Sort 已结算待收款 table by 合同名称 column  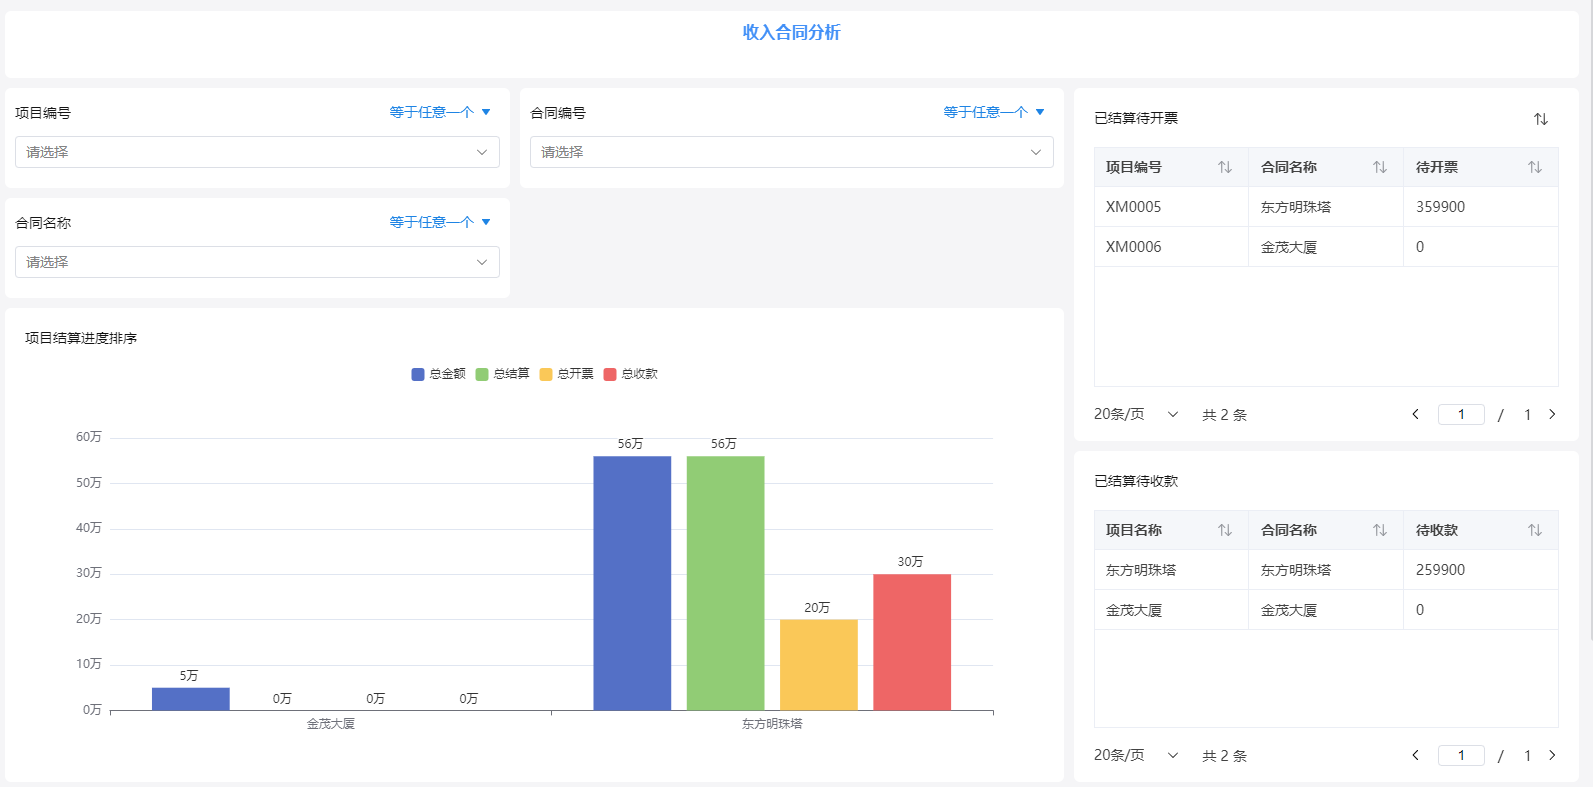pos(1379,530)
